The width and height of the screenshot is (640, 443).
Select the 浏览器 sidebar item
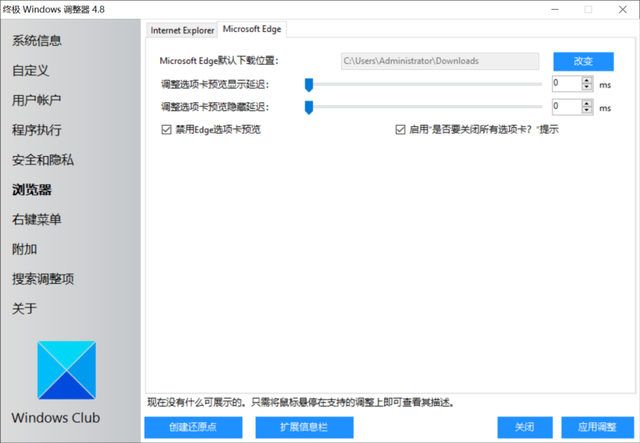[32, 190]
